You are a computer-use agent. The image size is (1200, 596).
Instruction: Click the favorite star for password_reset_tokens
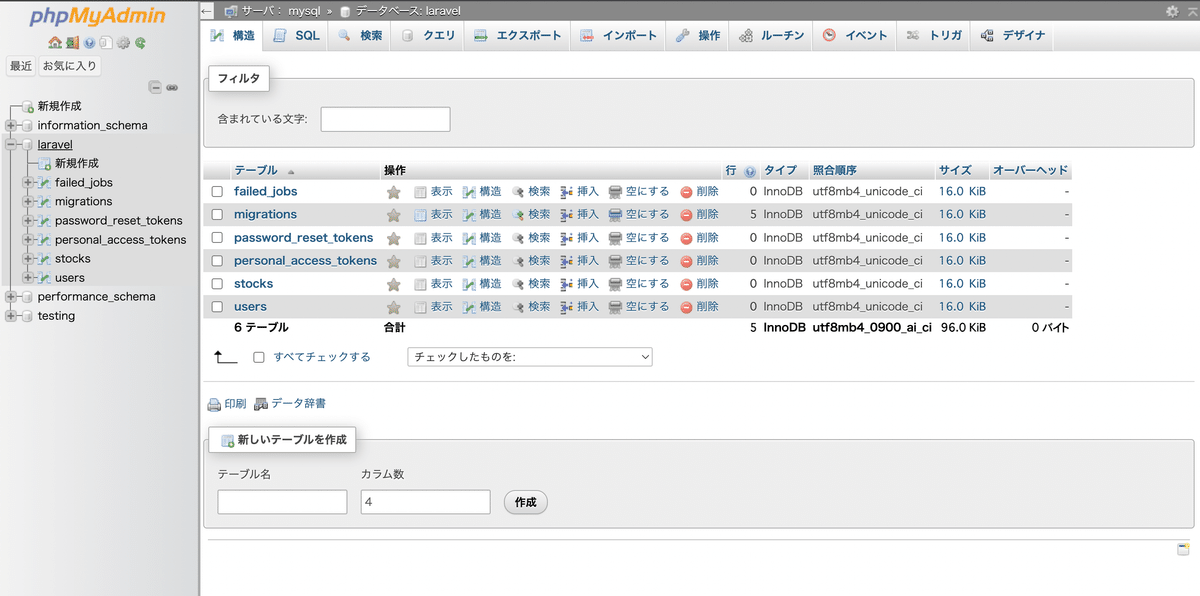click(x=394, y=238)
